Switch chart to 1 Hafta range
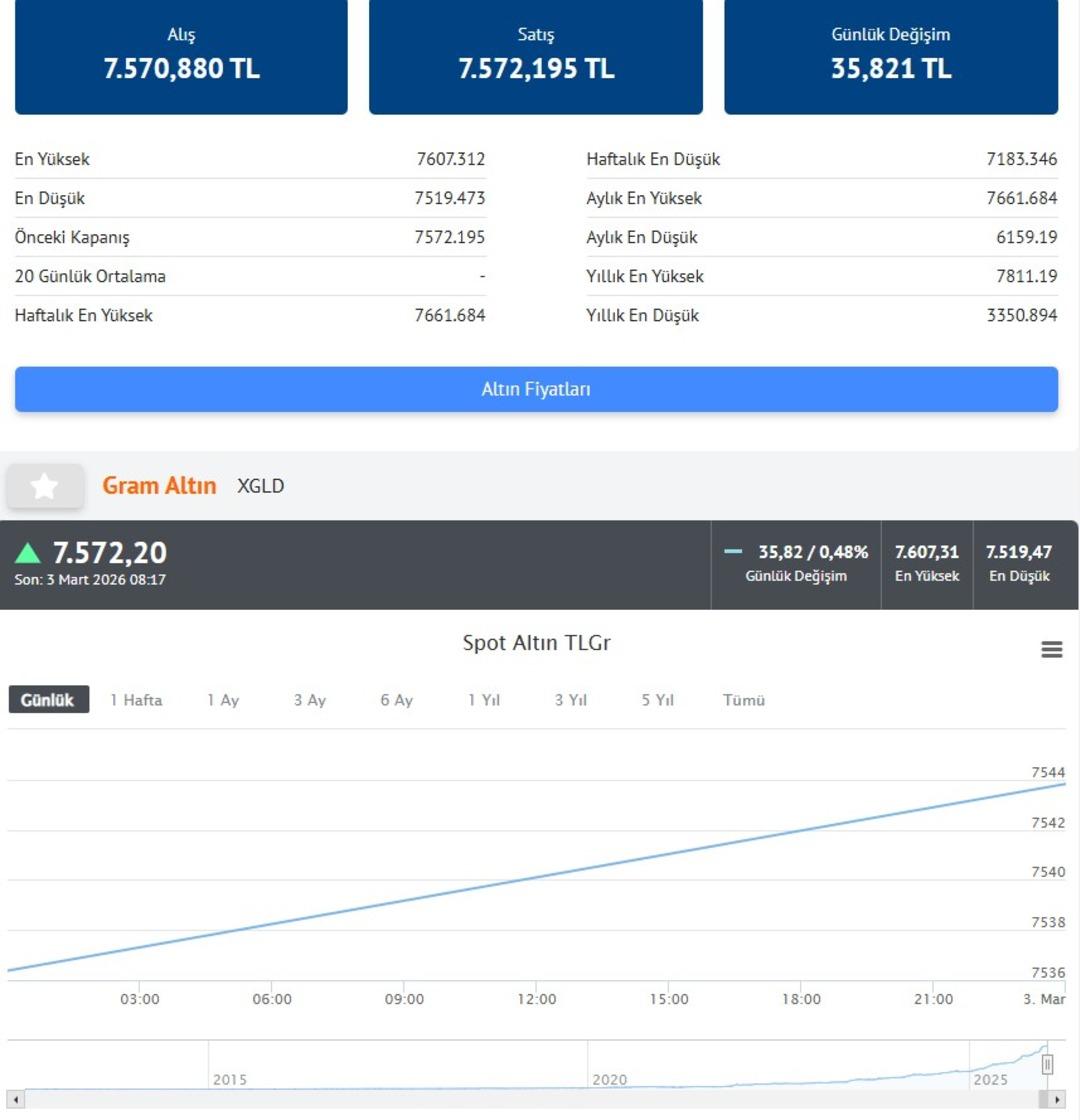 click(x=136, y=700)
